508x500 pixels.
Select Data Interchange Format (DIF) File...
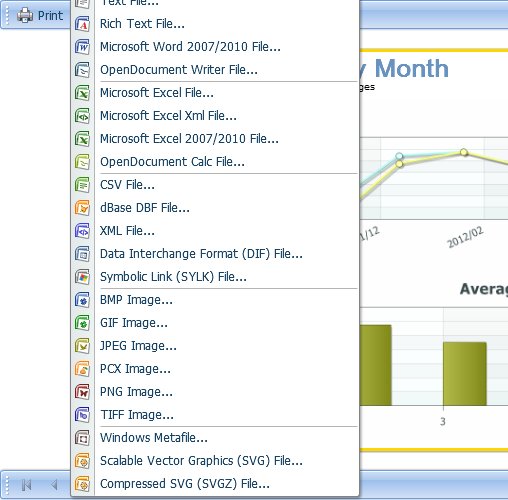coord(215,254)
